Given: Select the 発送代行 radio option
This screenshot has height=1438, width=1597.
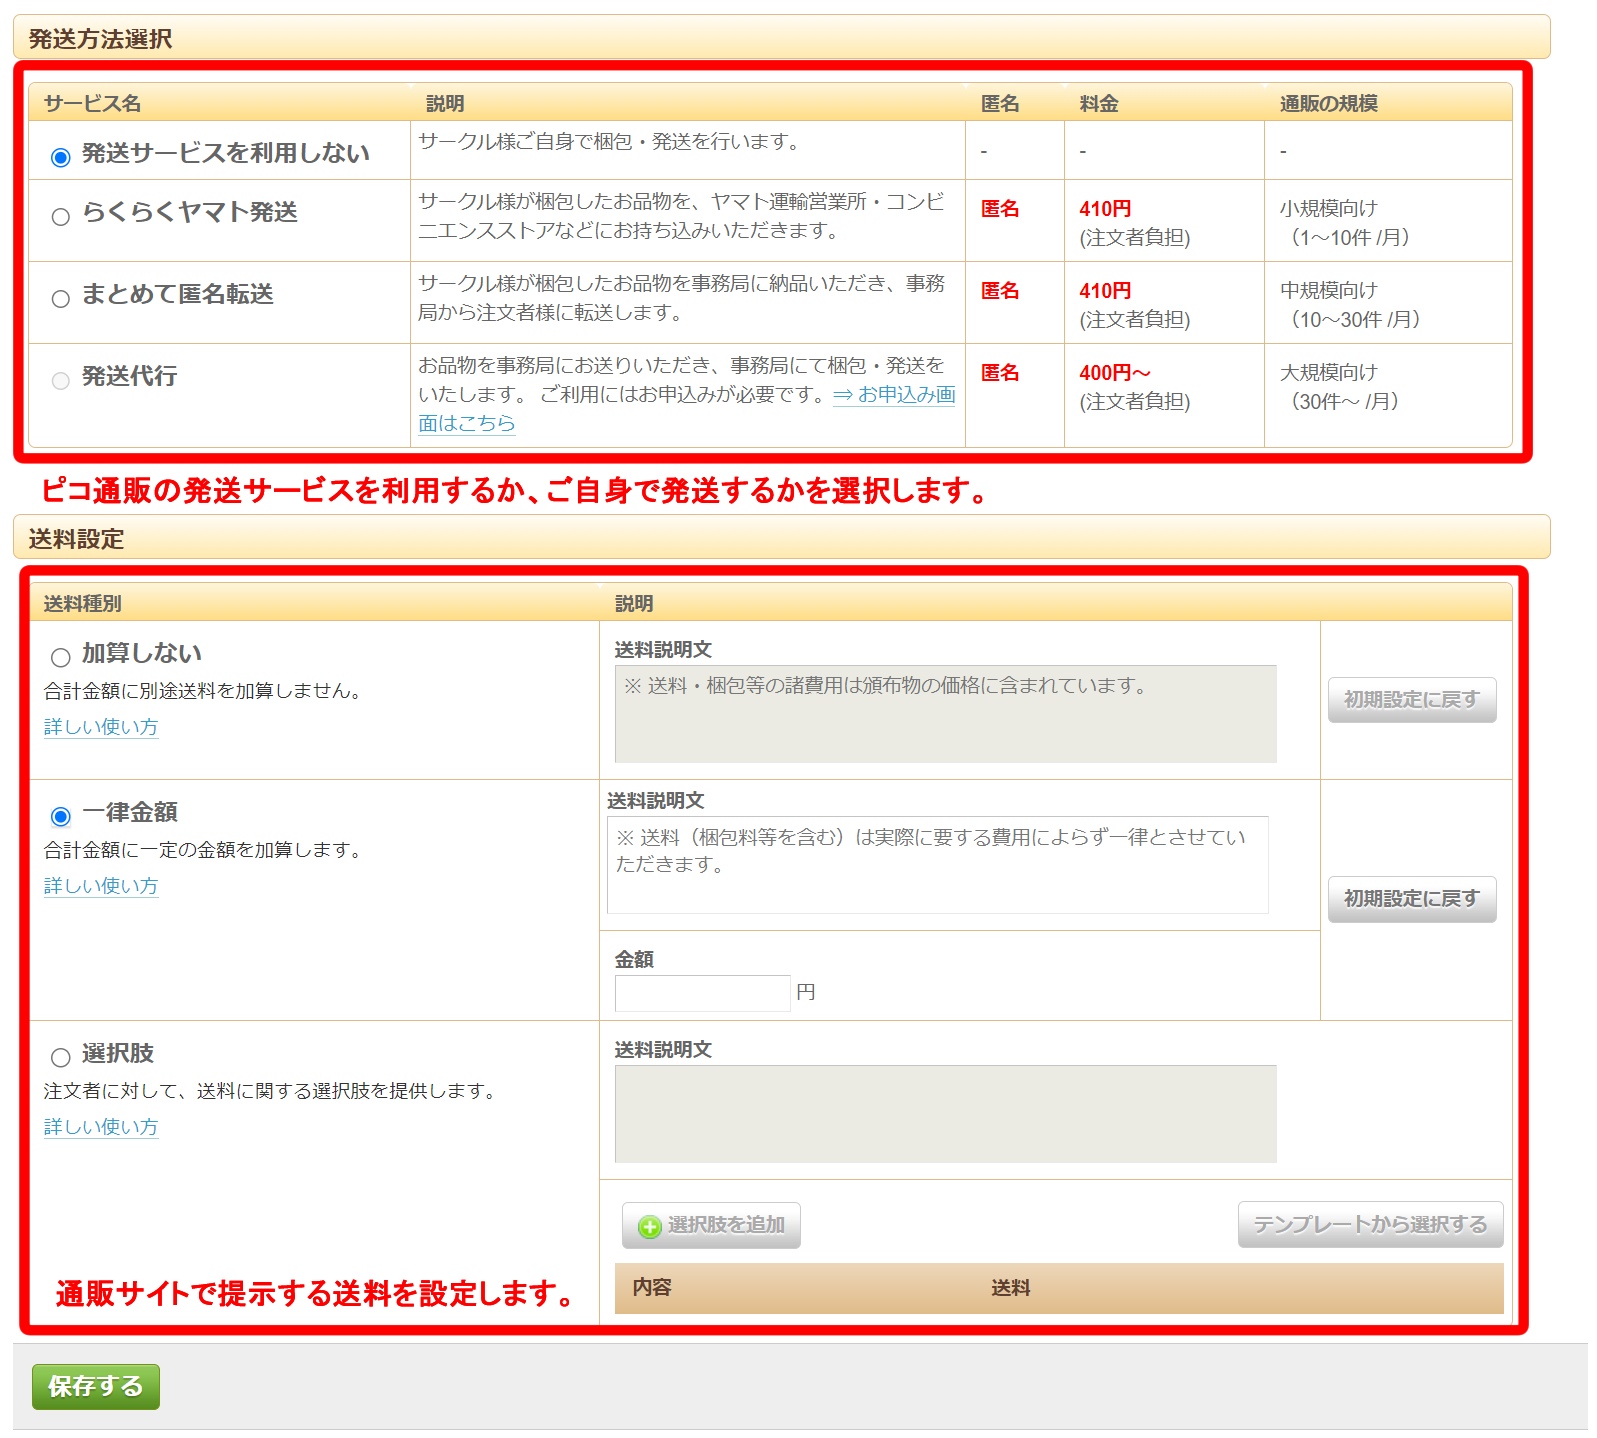Looking at the screenshot, I should (61, 381).
